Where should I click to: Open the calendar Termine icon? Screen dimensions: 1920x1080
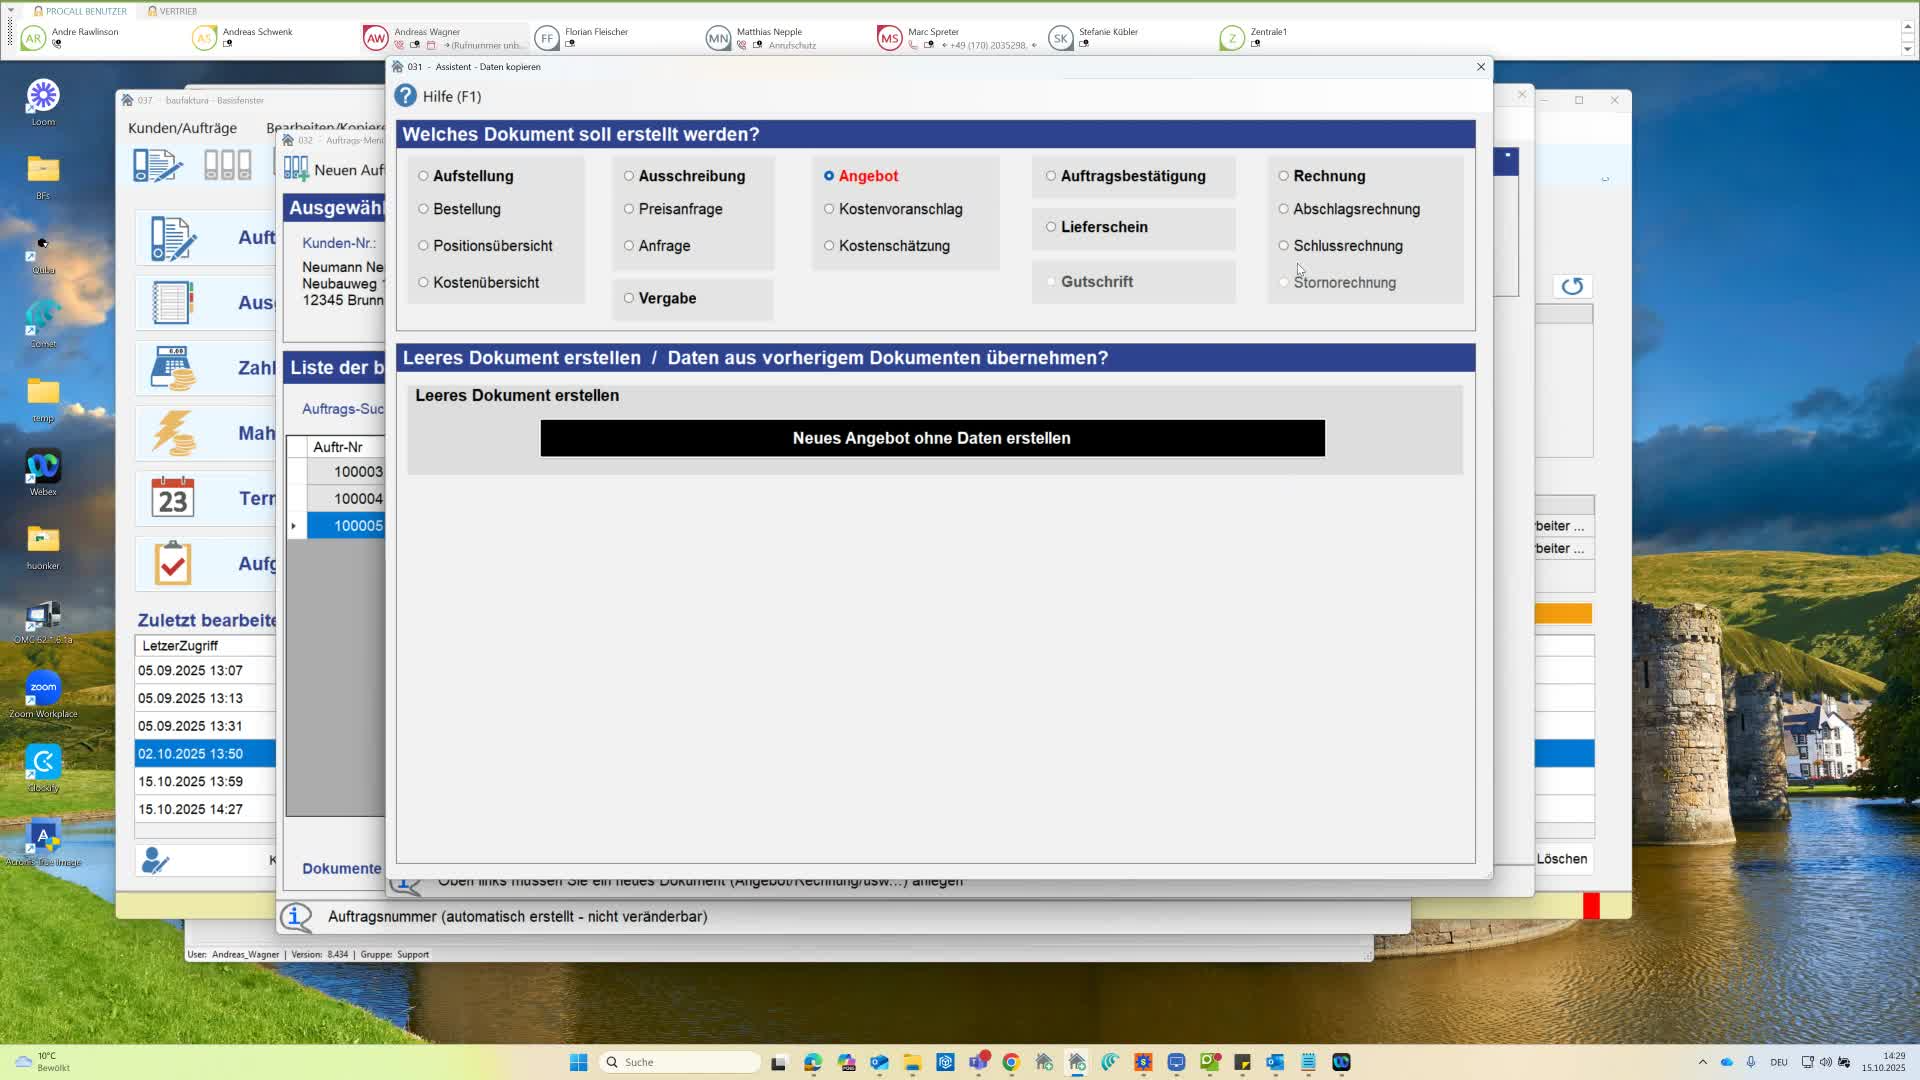172,498
